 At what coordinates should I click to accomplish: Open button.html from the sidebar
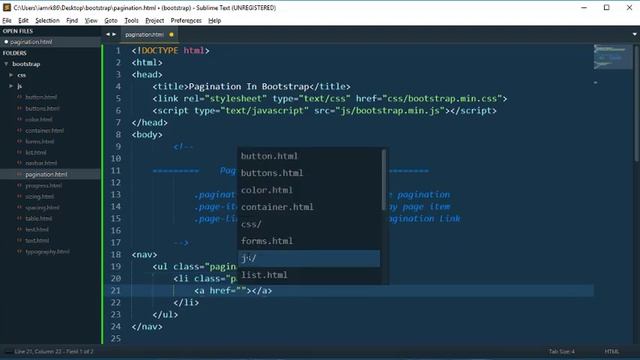(x=41, y=97)
